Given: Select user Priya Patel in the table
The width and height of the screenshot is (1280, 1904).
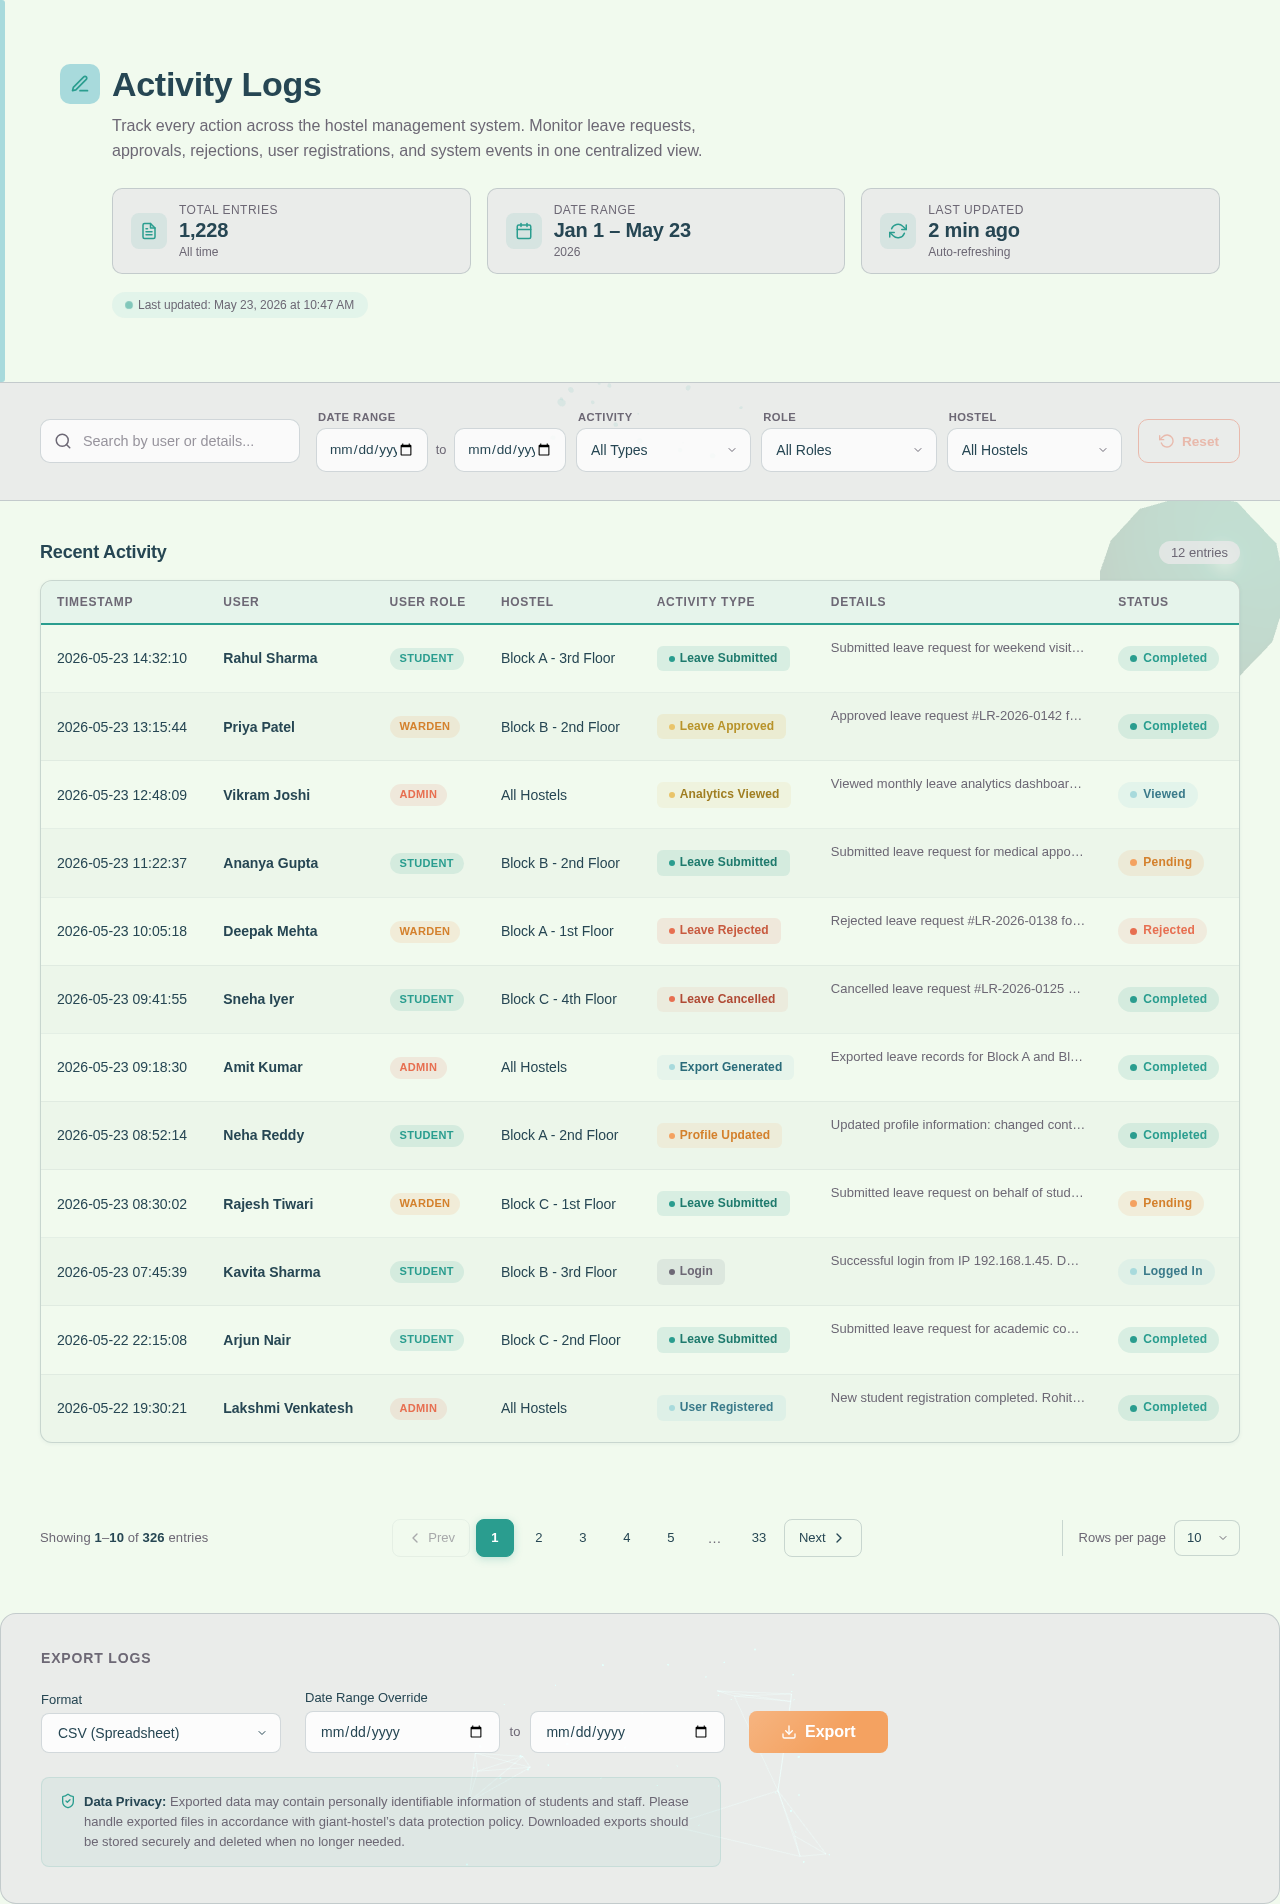Looking at the screenshot, I should pos(259,727).
